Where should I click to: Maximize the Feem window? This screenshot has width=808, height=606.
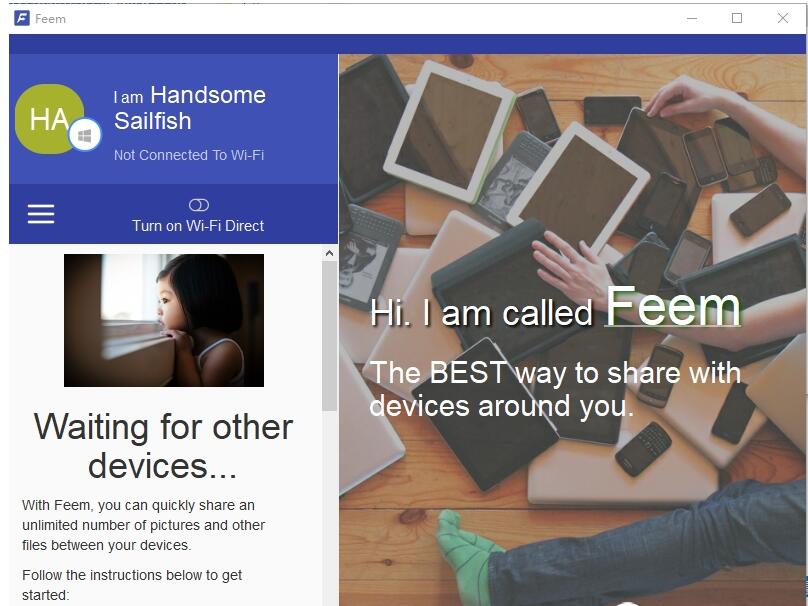737,19
